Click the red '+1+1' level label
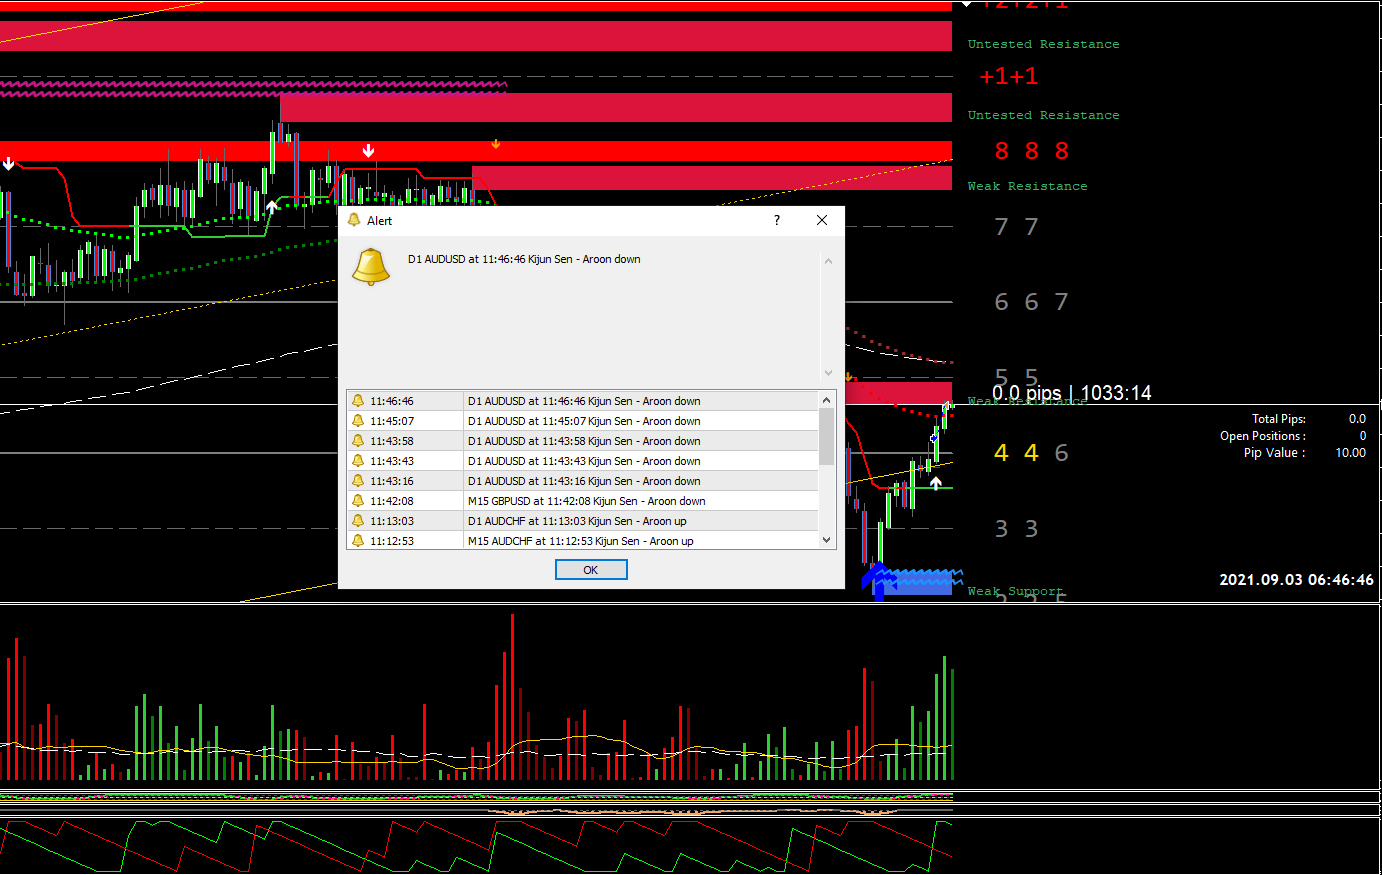This screenshot has width=1382, height=875. [x=1009, y=76]
